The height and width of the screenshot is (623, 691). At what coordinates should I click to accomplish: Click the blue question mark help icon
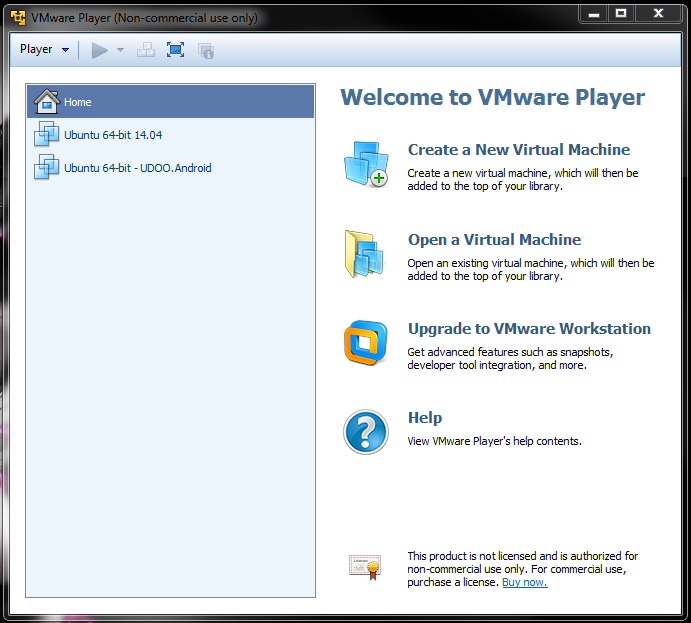pyautogui.click(x=366, y=432)
